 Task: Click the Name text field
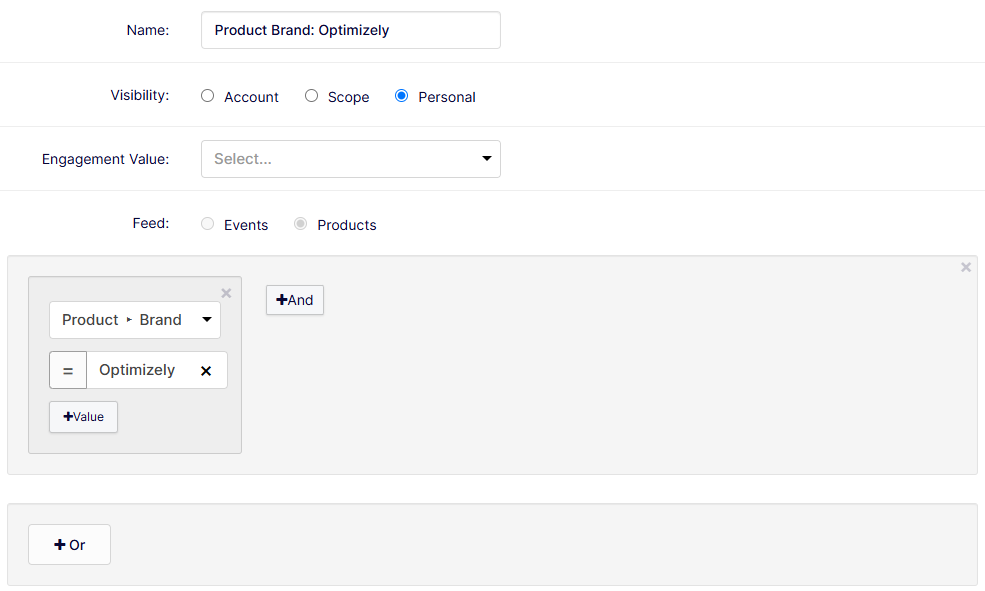pyautogui.click(x=350, y=30)
